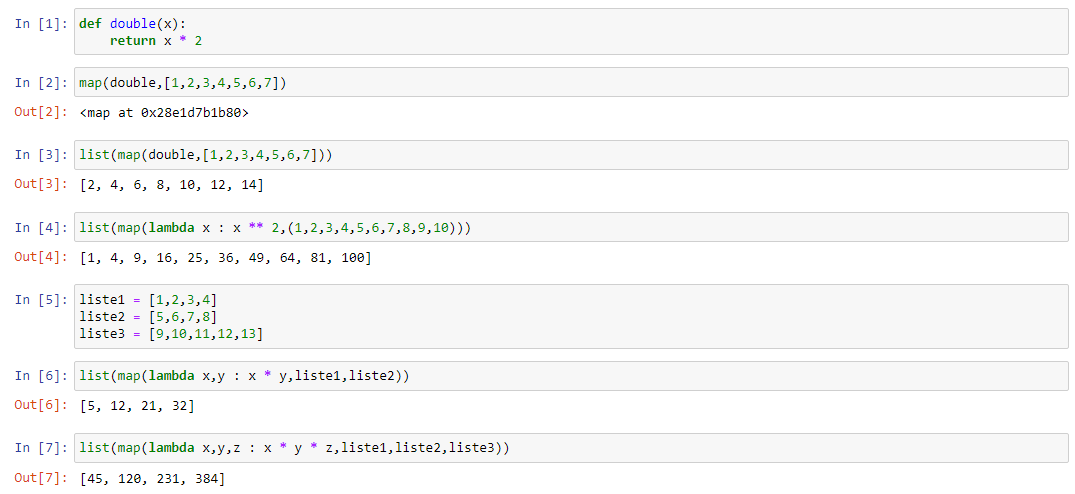Click output [45, 120, 231, 384]
1075x494 pixels.
[x=152, y=479]
